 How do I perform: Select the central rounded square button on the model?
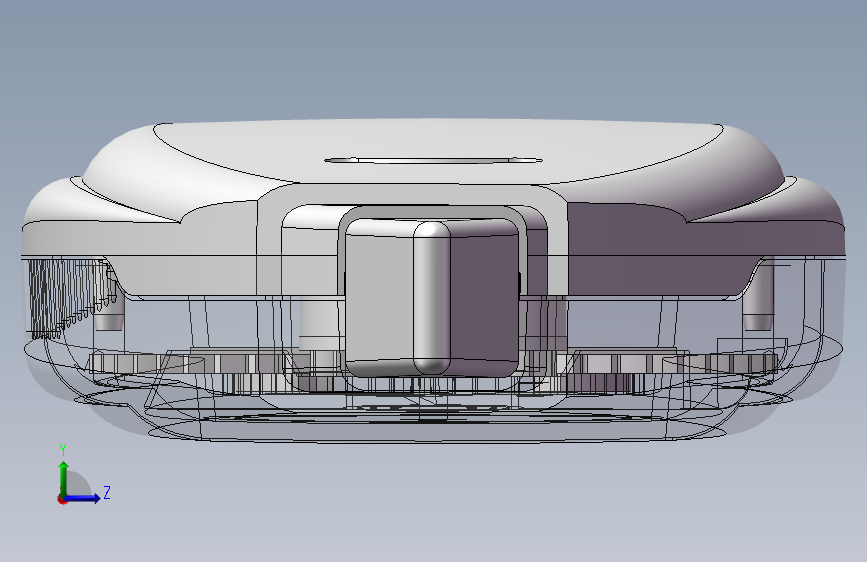[x=432, y=297]
